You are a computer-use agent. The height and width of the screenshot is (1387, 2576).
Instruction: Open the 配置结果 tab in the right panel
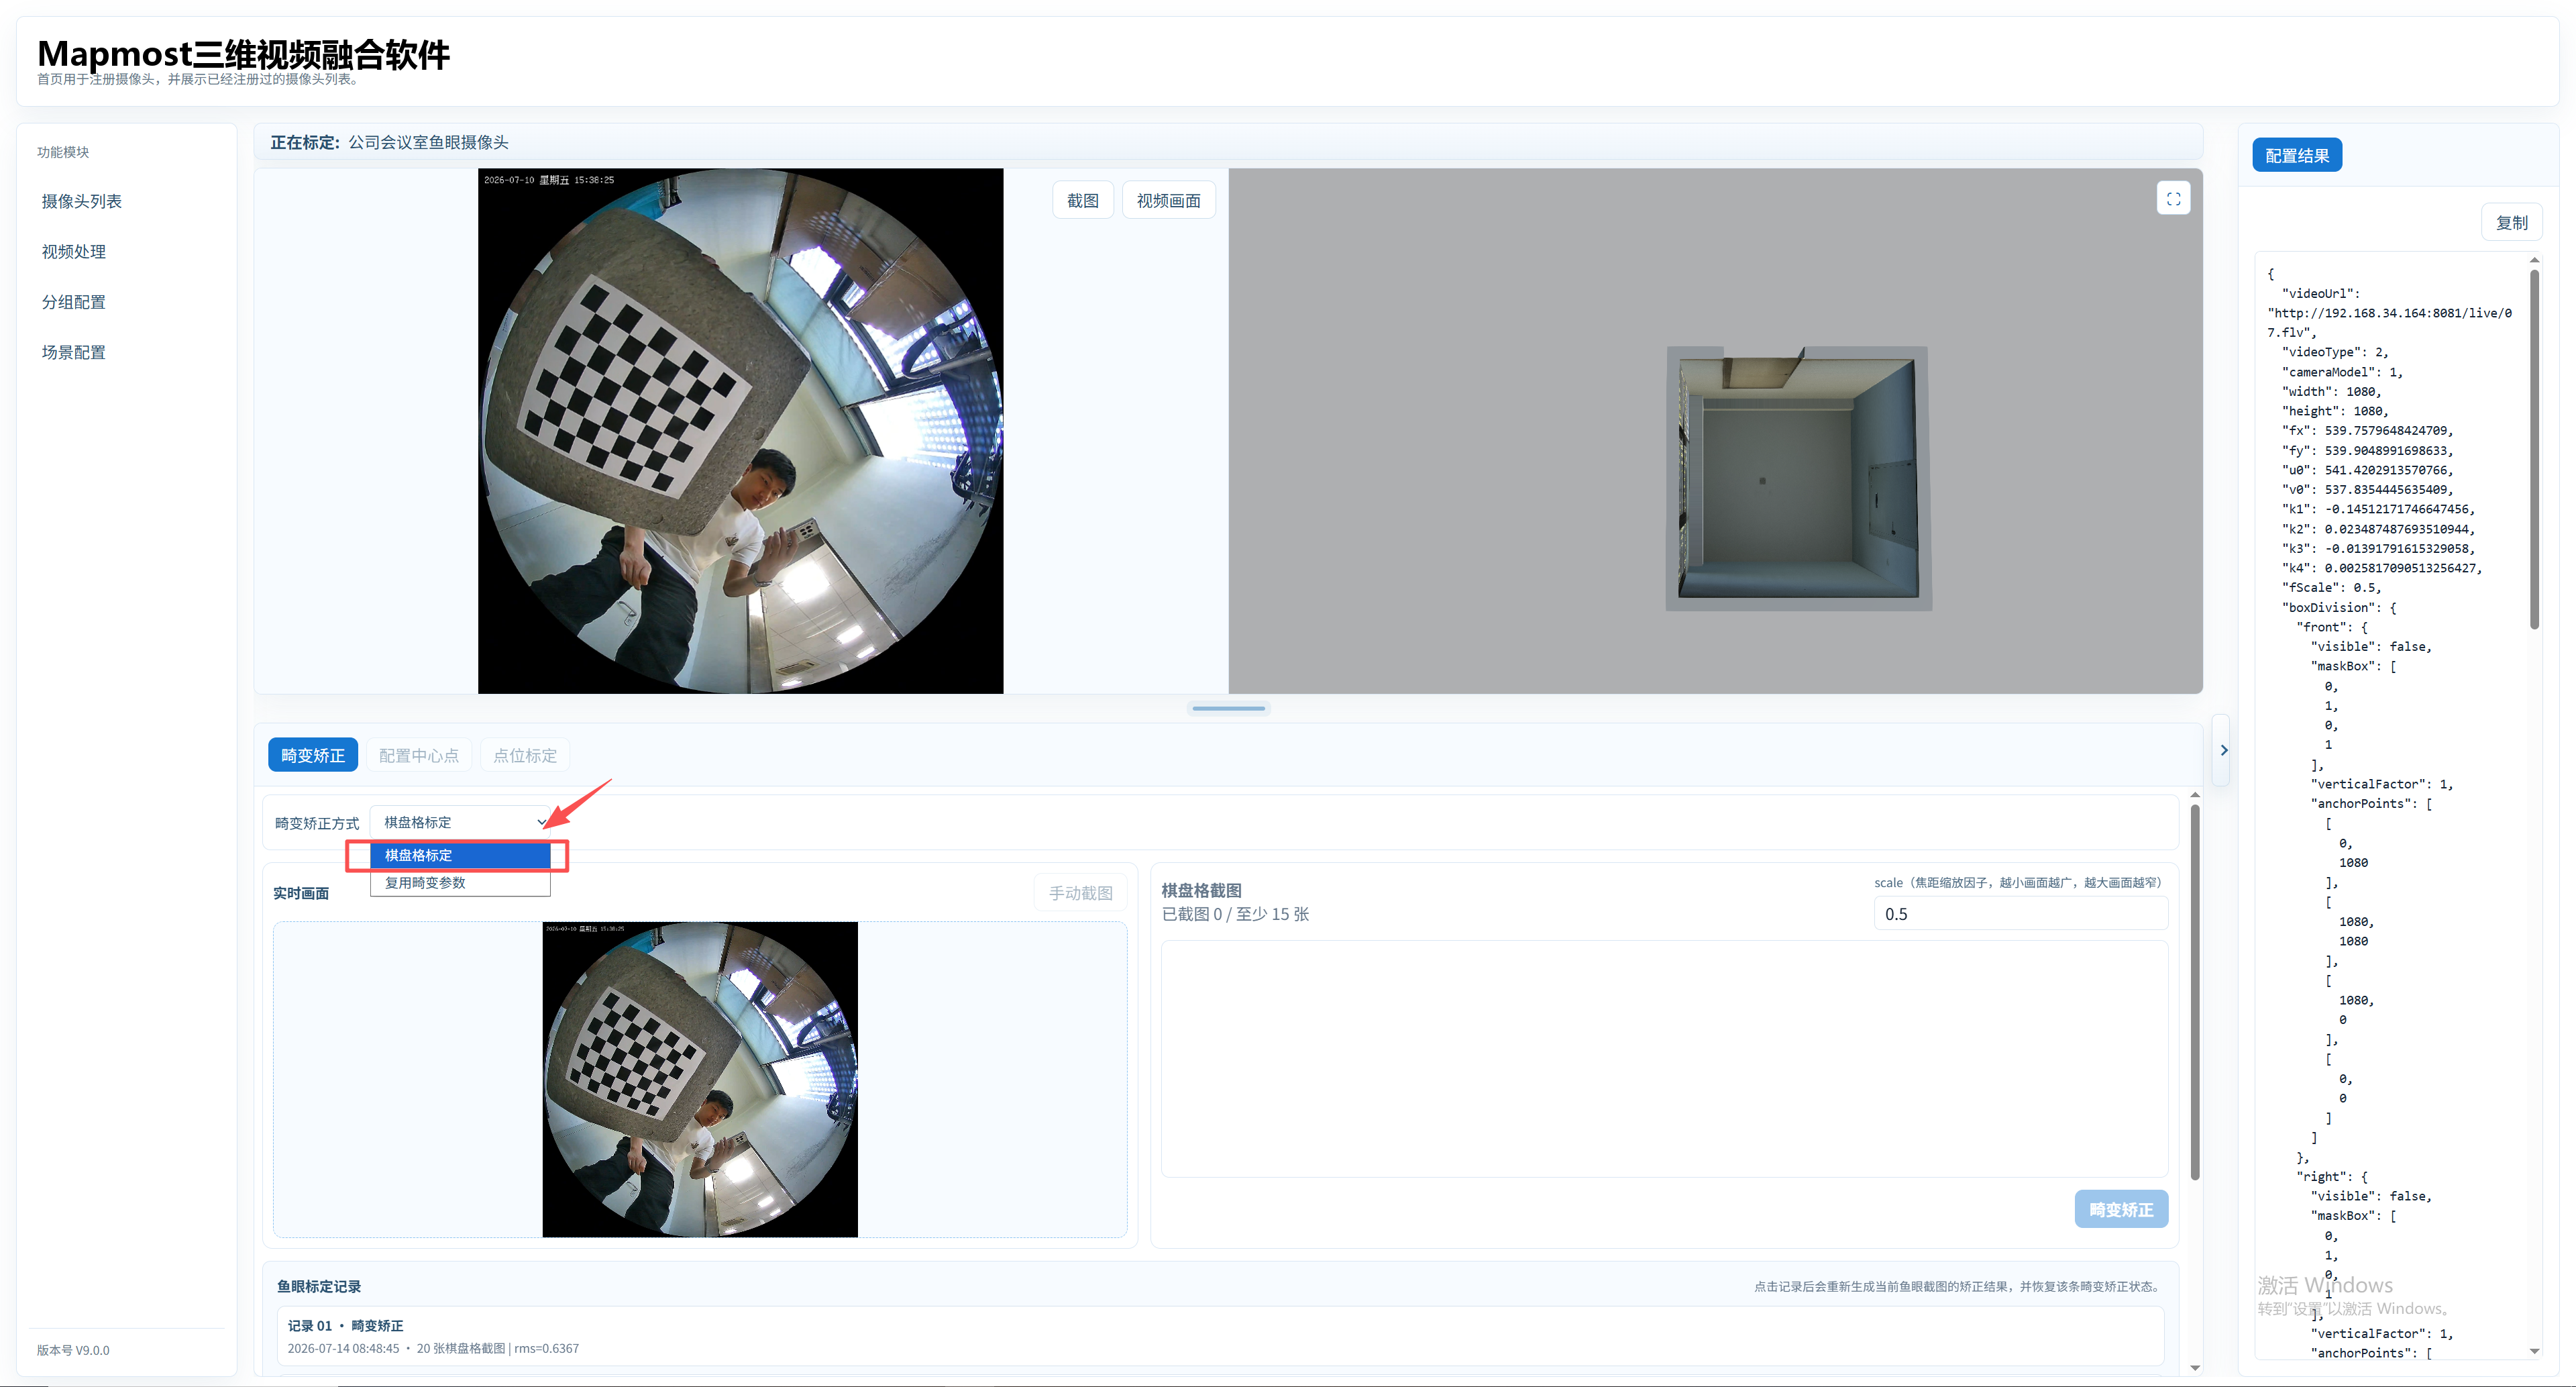point(2296,155)
